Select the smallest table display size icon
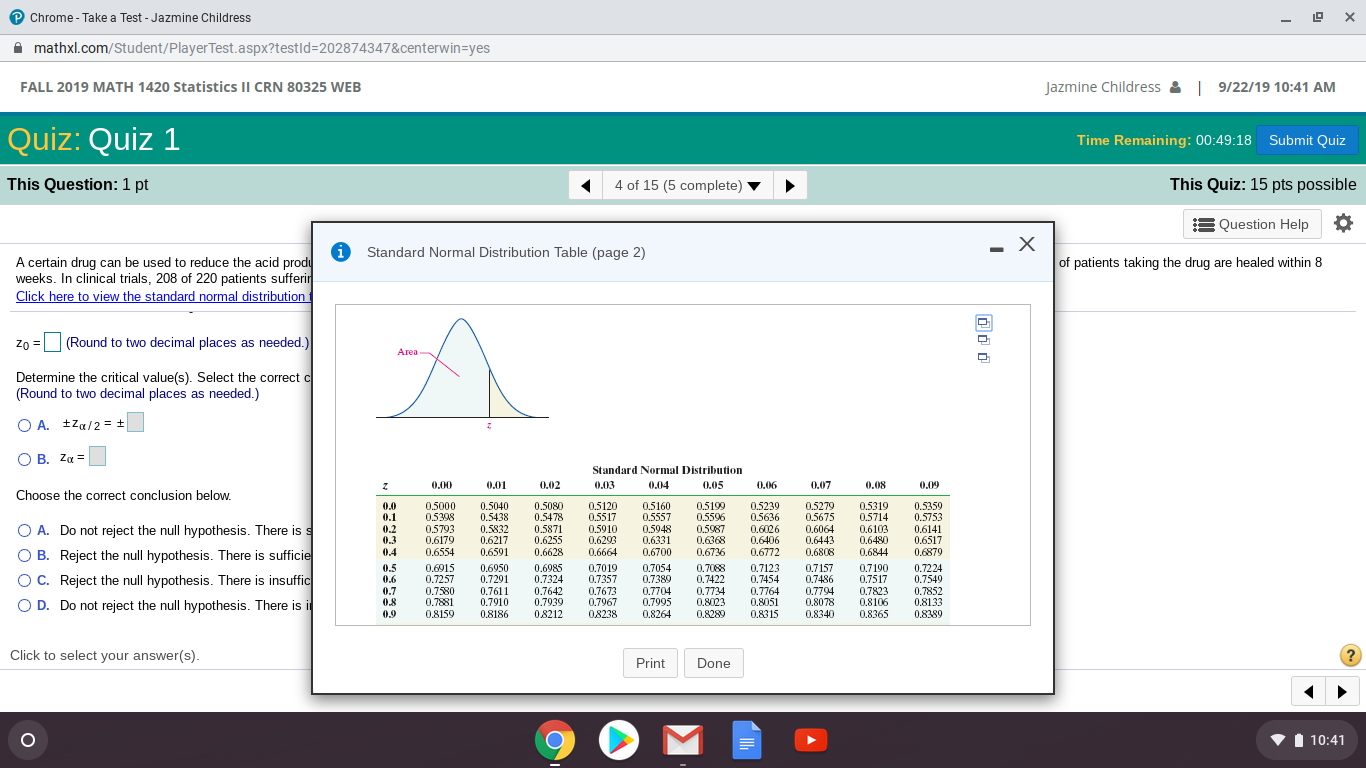 (984, 357)
